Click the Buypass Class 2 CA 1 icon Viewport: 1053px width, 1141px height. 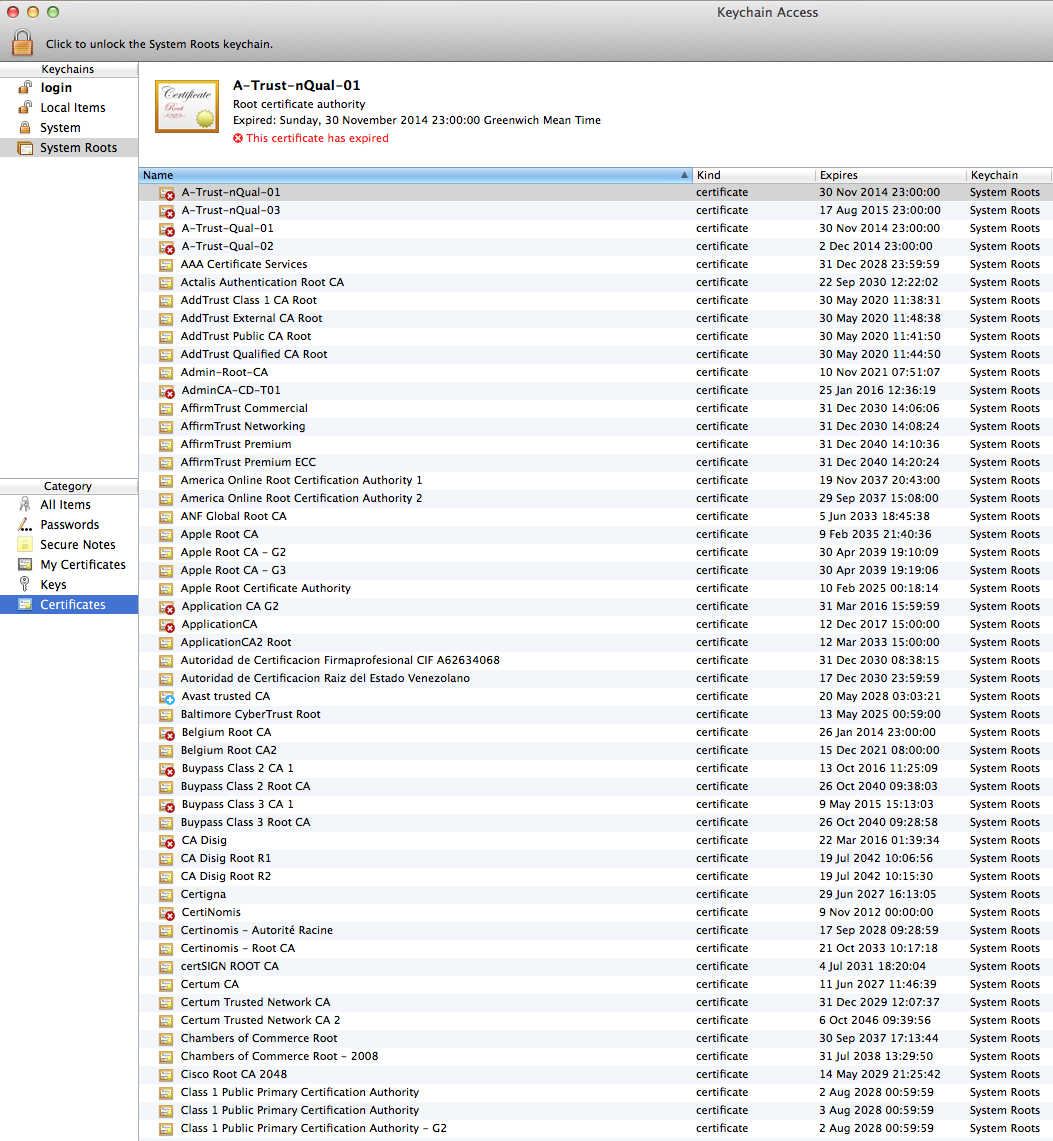click(x=167, y=768)
